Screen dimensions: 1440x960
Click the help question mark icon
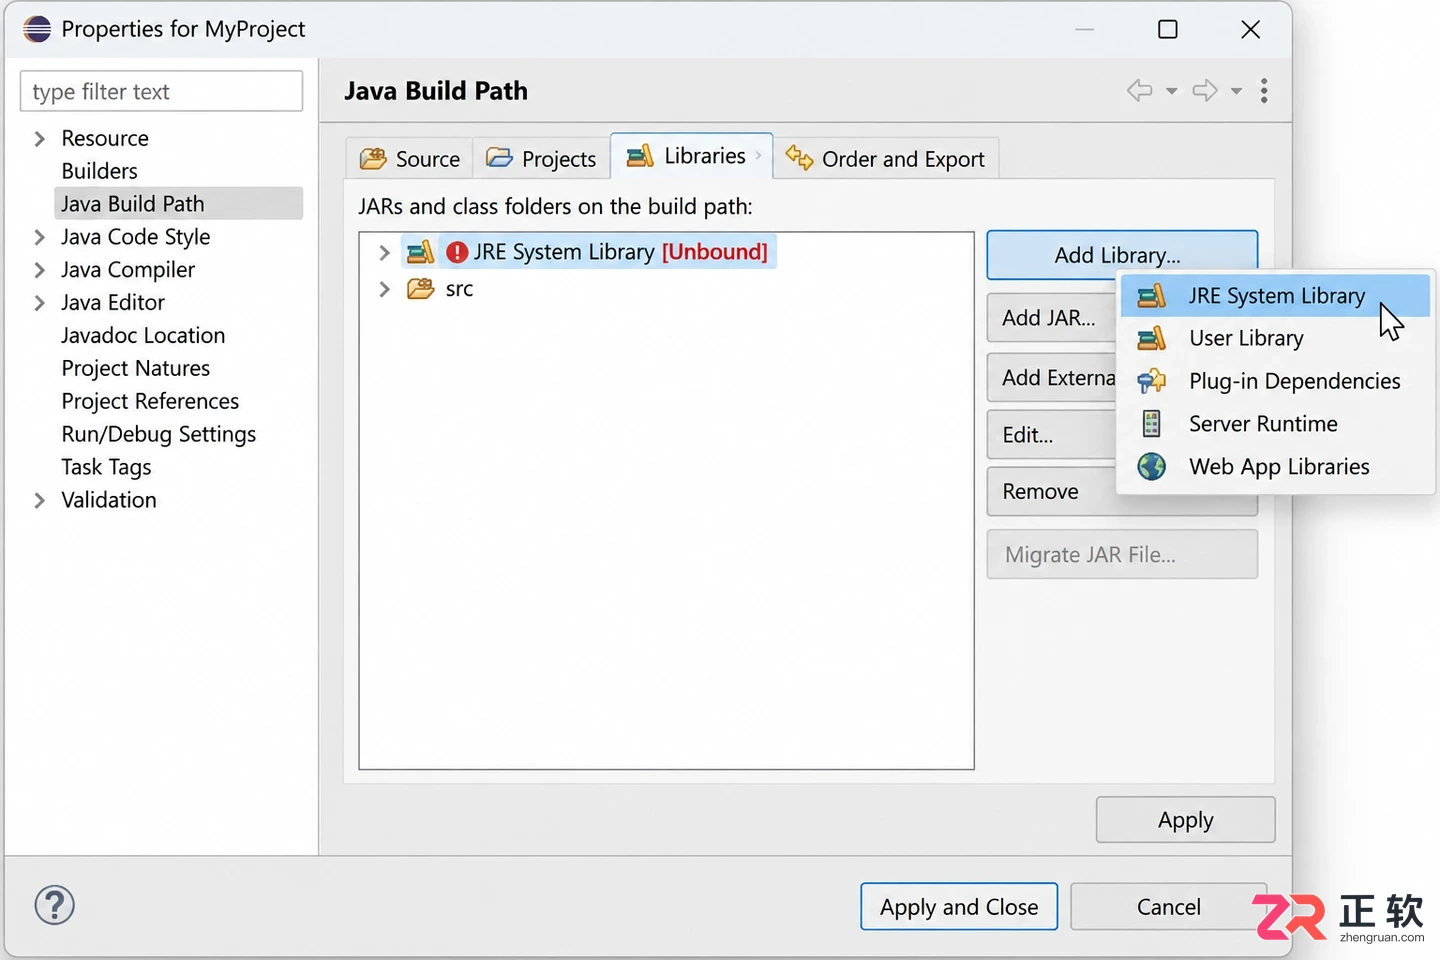[54, 905]
